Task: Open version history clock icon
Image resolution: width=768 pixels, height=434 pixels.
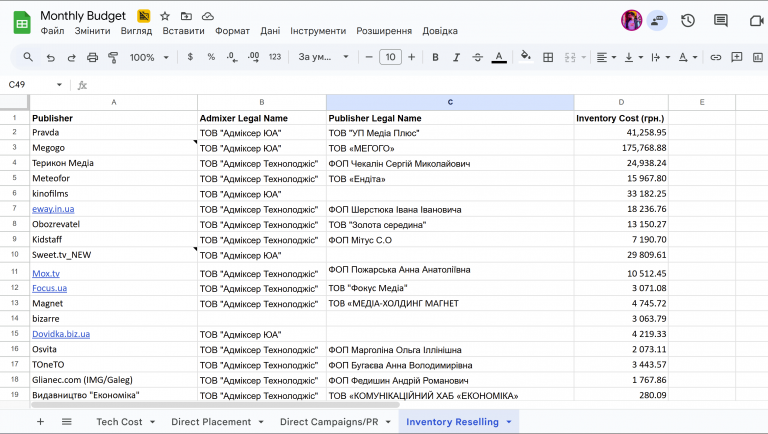Action: point(688,21)
